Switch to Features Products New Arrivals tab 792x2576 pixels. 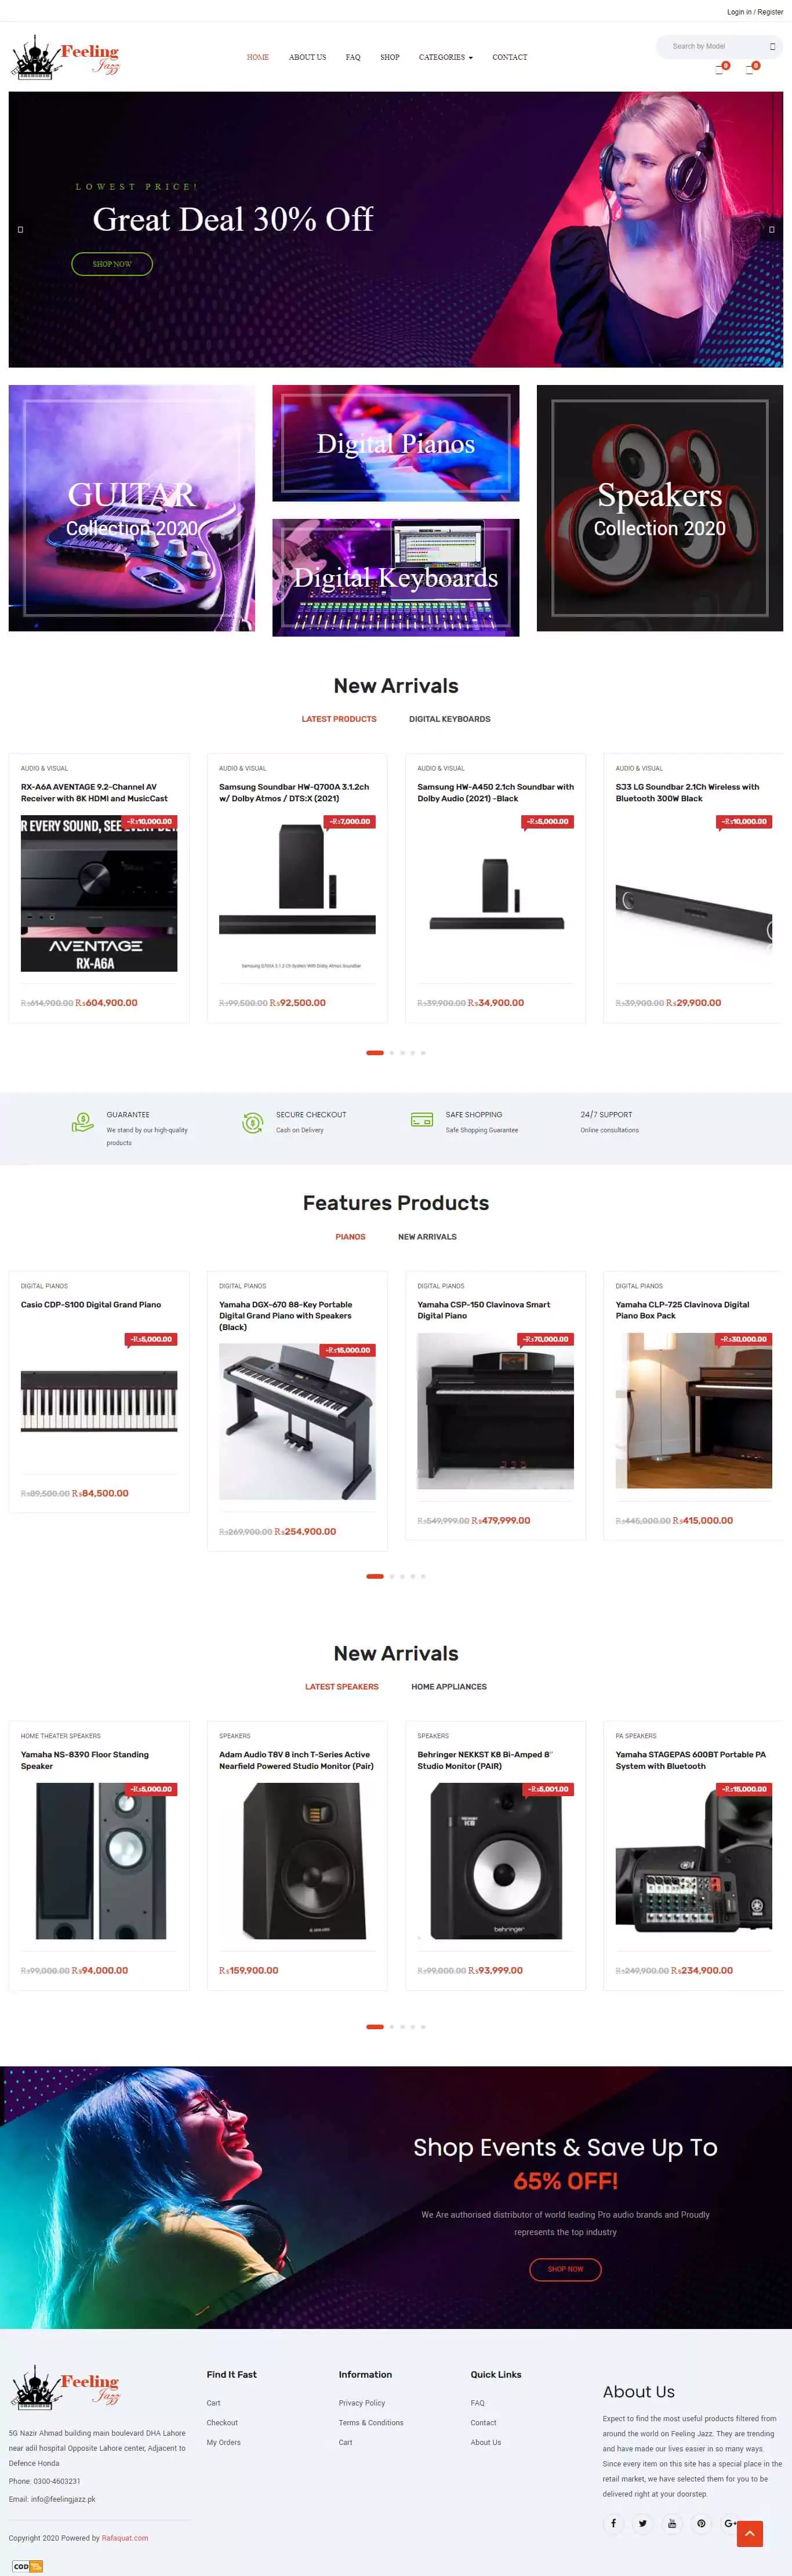click(427, 1237)
